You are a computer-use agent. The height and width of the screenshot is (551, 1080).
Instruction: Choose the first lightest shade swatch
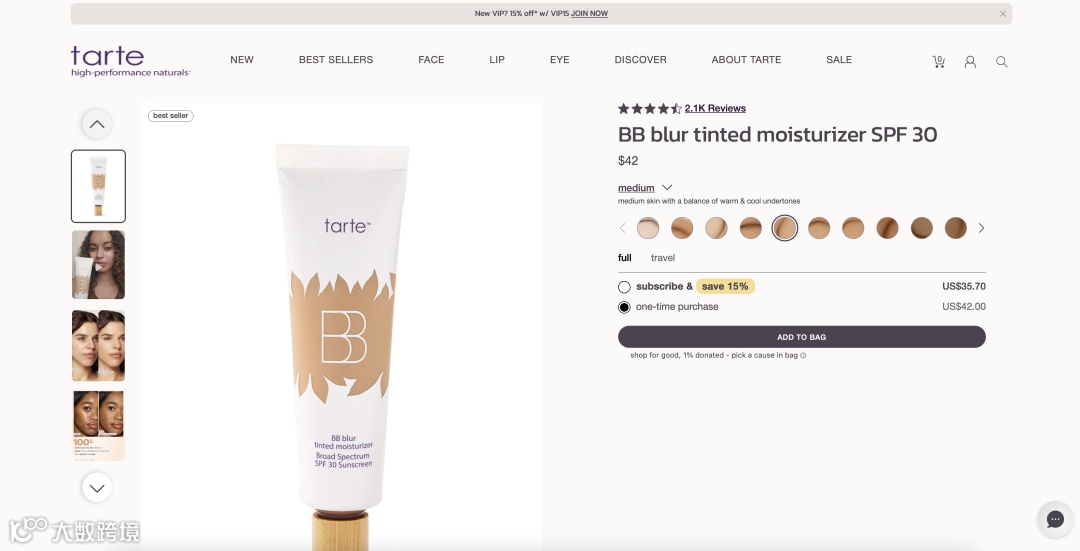coord(647,228)
